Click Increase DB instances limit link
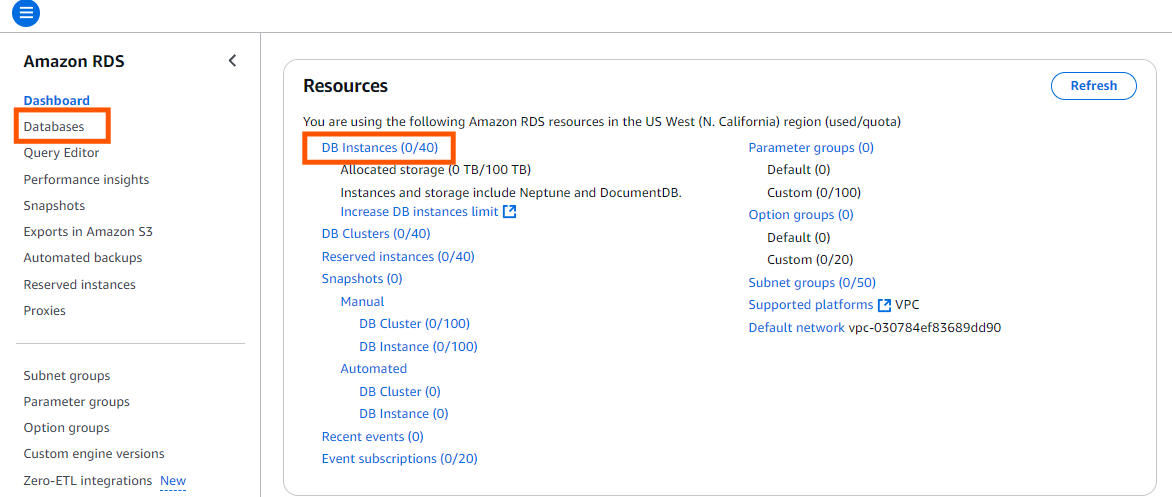The image size is (1172, 497). pos(419,212)
